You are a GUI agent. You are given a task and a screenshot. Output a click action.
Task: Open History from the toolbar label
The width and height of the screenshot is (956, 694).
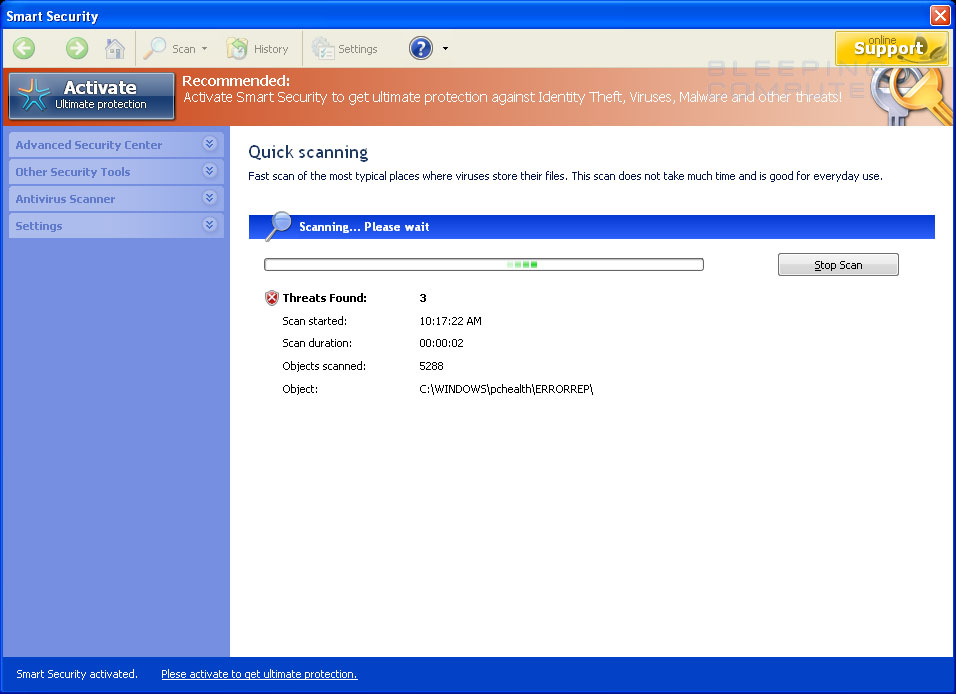coord(271,49)
